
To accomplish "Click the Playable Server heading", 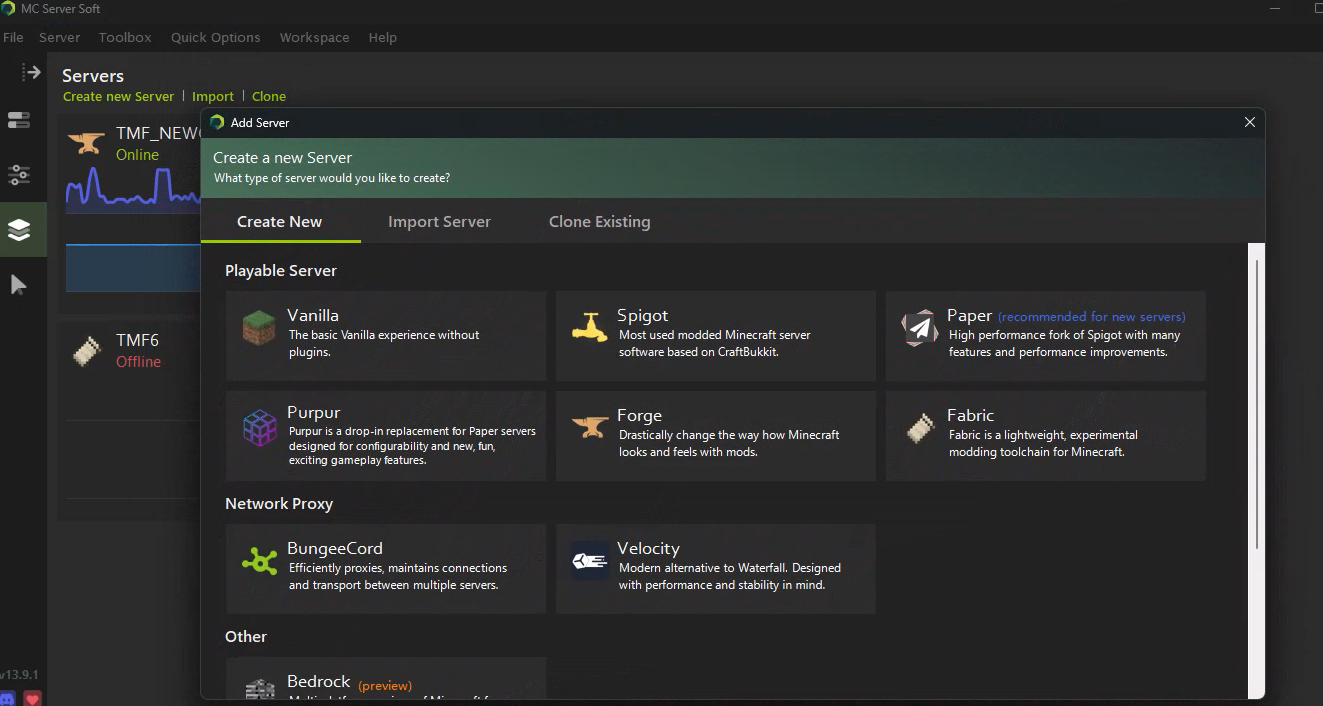I will (x=281, y=271).
